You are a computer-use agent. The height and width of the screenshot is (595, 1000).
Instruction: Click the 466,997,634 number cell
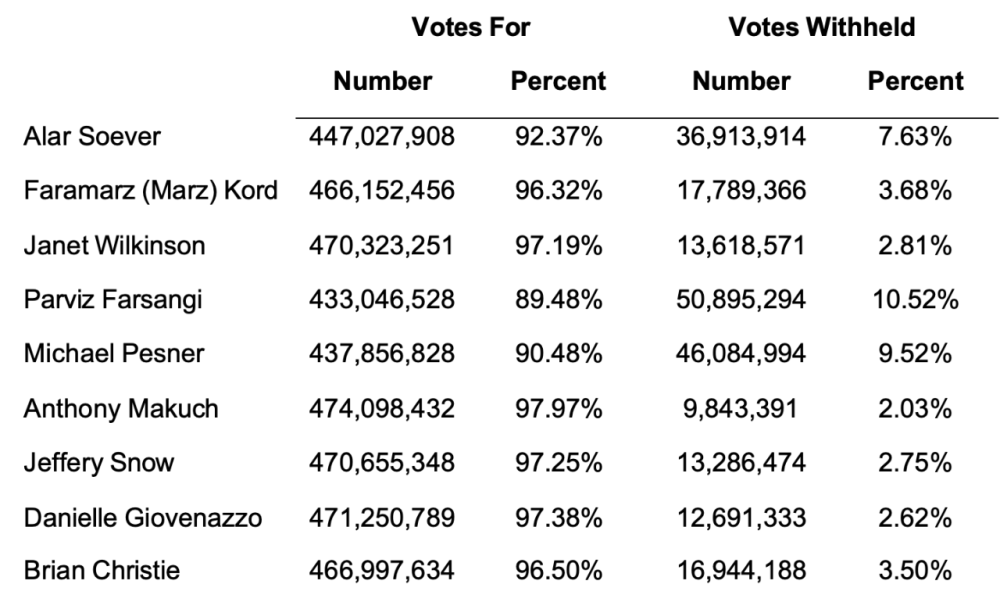382,570
